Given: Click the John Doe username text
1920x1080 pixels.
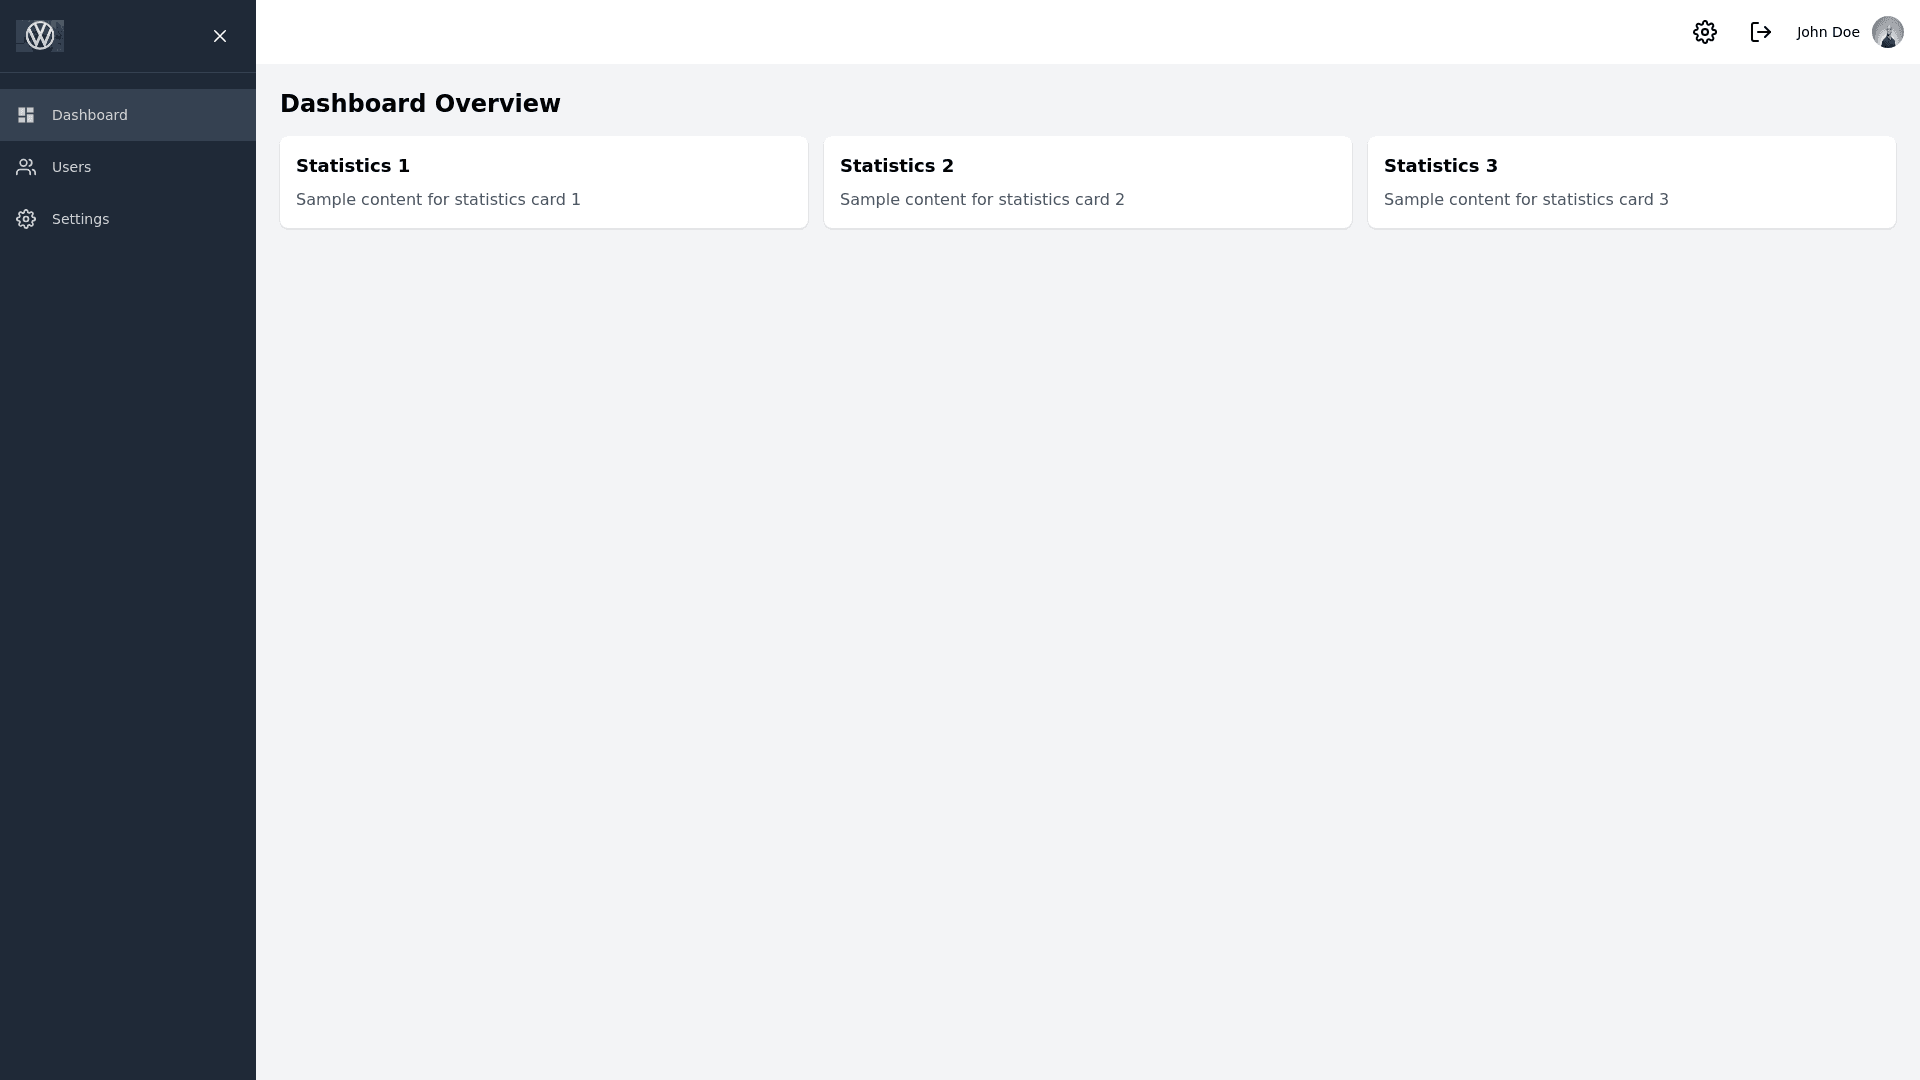Looking at the screenshot, I should click(1828, 32).
